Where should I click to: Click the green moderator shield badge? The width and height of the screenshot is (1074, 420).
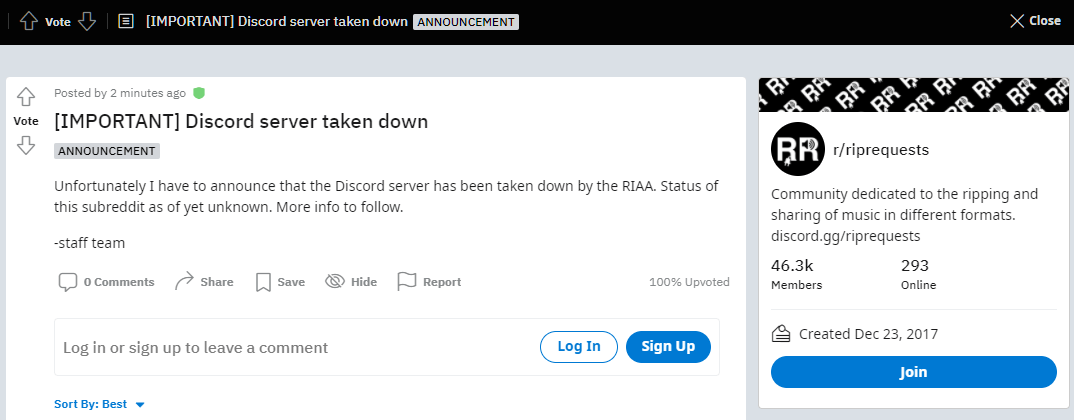tap(199, 92)
